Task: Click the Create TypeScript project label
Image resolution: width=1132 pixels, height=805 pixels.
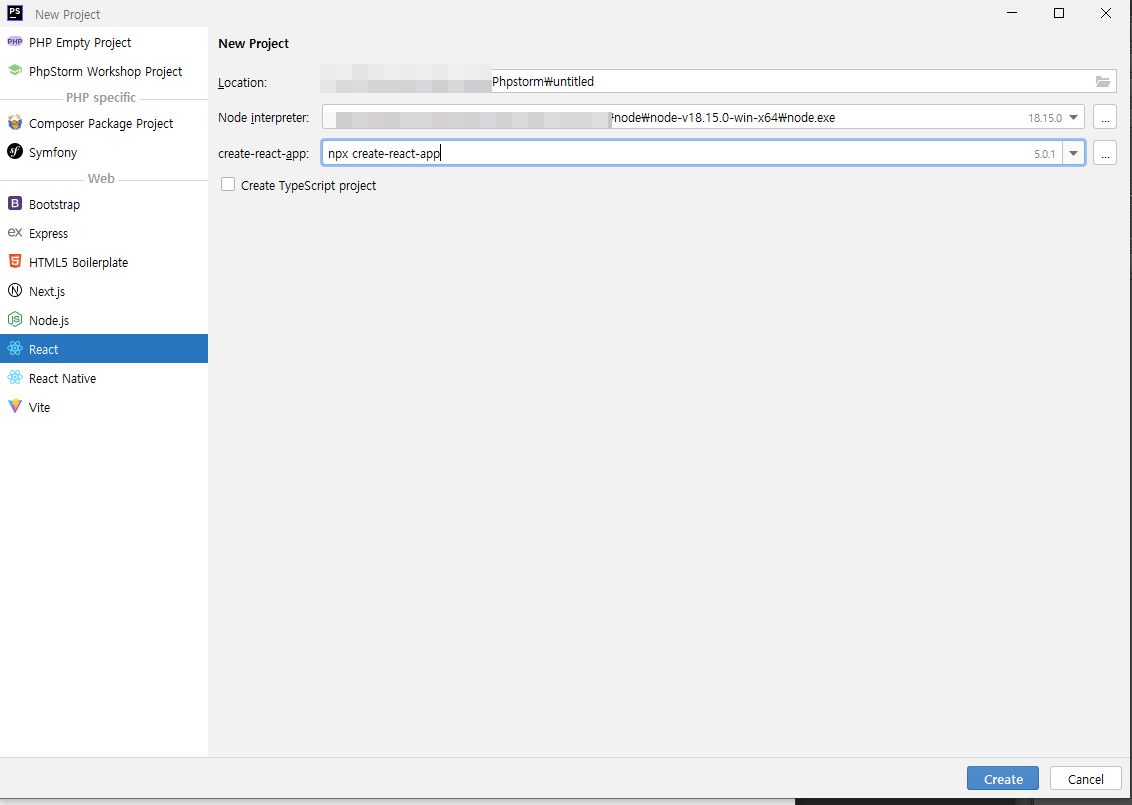Action: [308, 186]
